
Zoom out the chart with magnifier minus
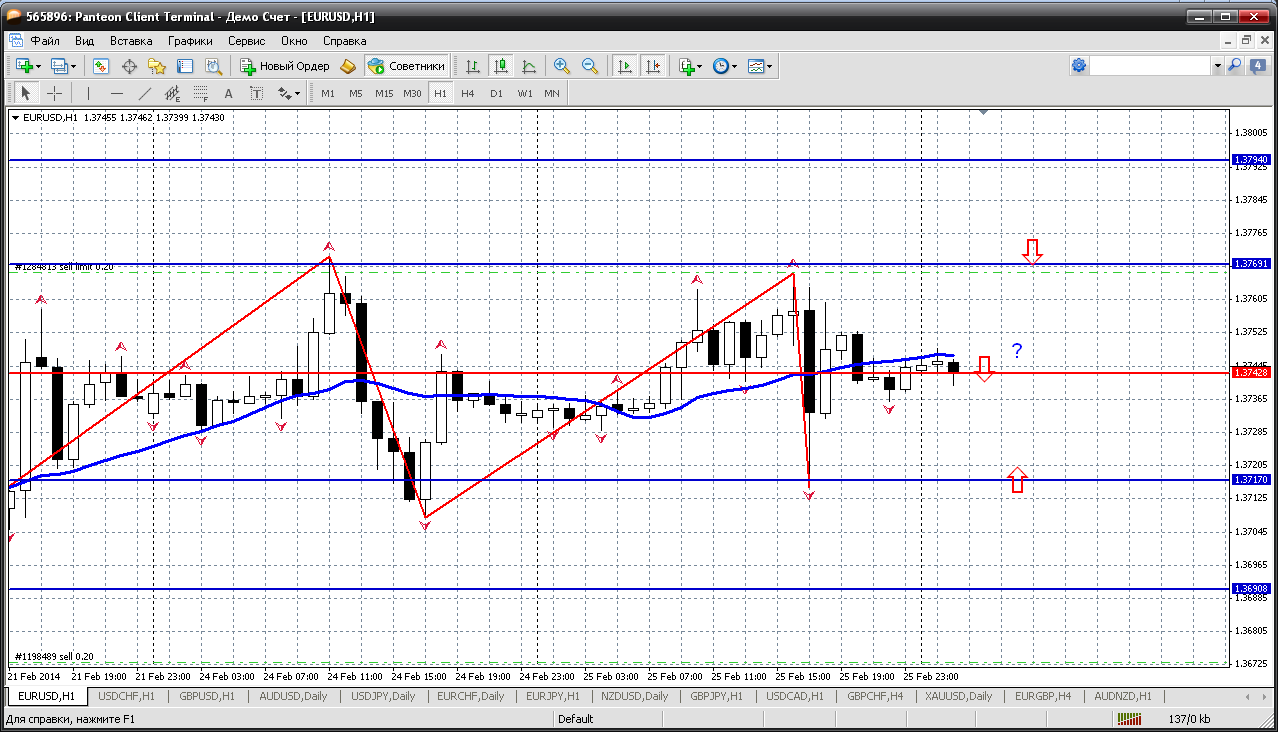click(590, 66)
